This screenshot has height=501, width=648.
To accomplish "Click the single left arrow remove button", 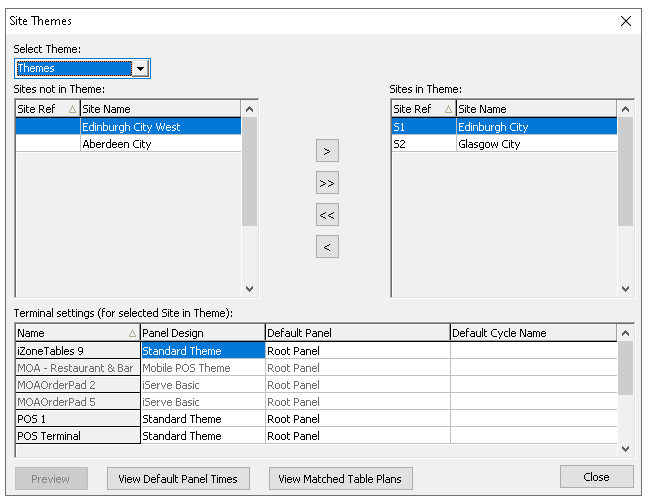I will tap(327, 246).
